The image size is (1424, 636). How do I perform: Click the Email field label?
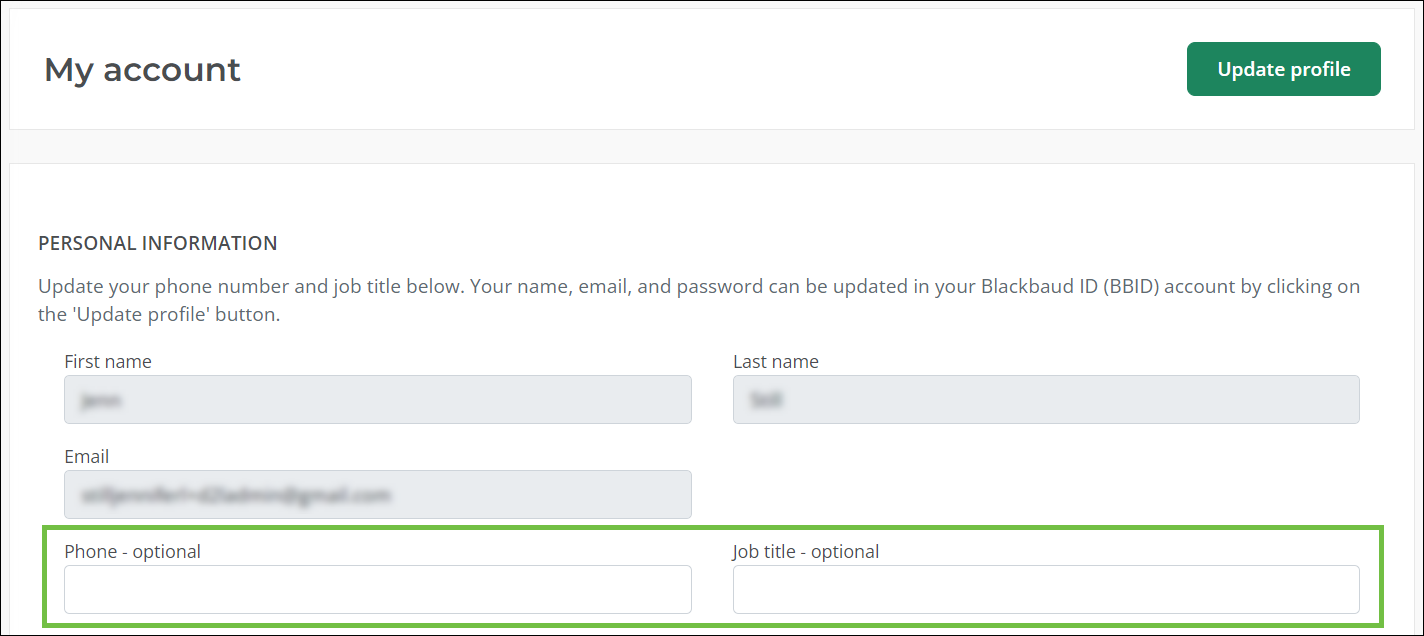click(86, 456)
